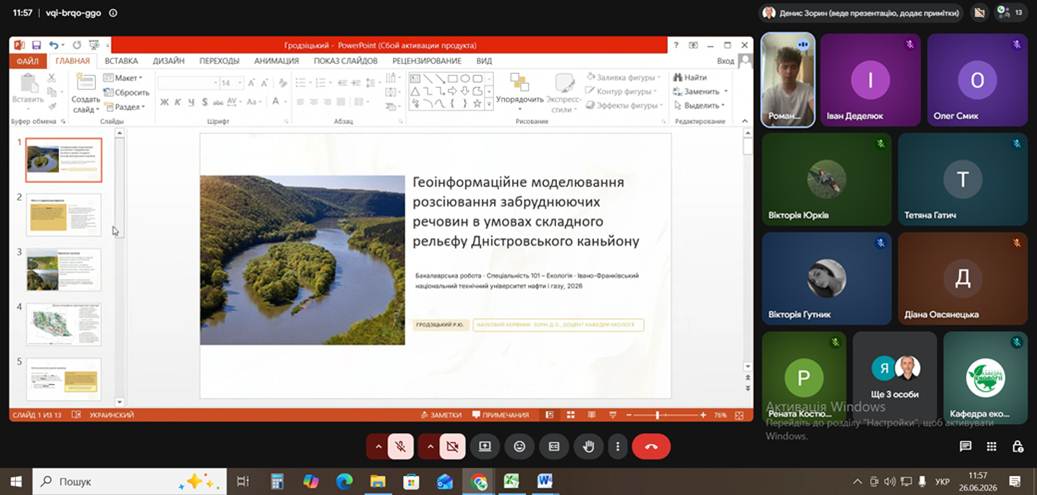Image resolution: width=1037 pixels, height=495 pixels.
Task: Select slide 2 thumbnail
Action: point(63,215)
